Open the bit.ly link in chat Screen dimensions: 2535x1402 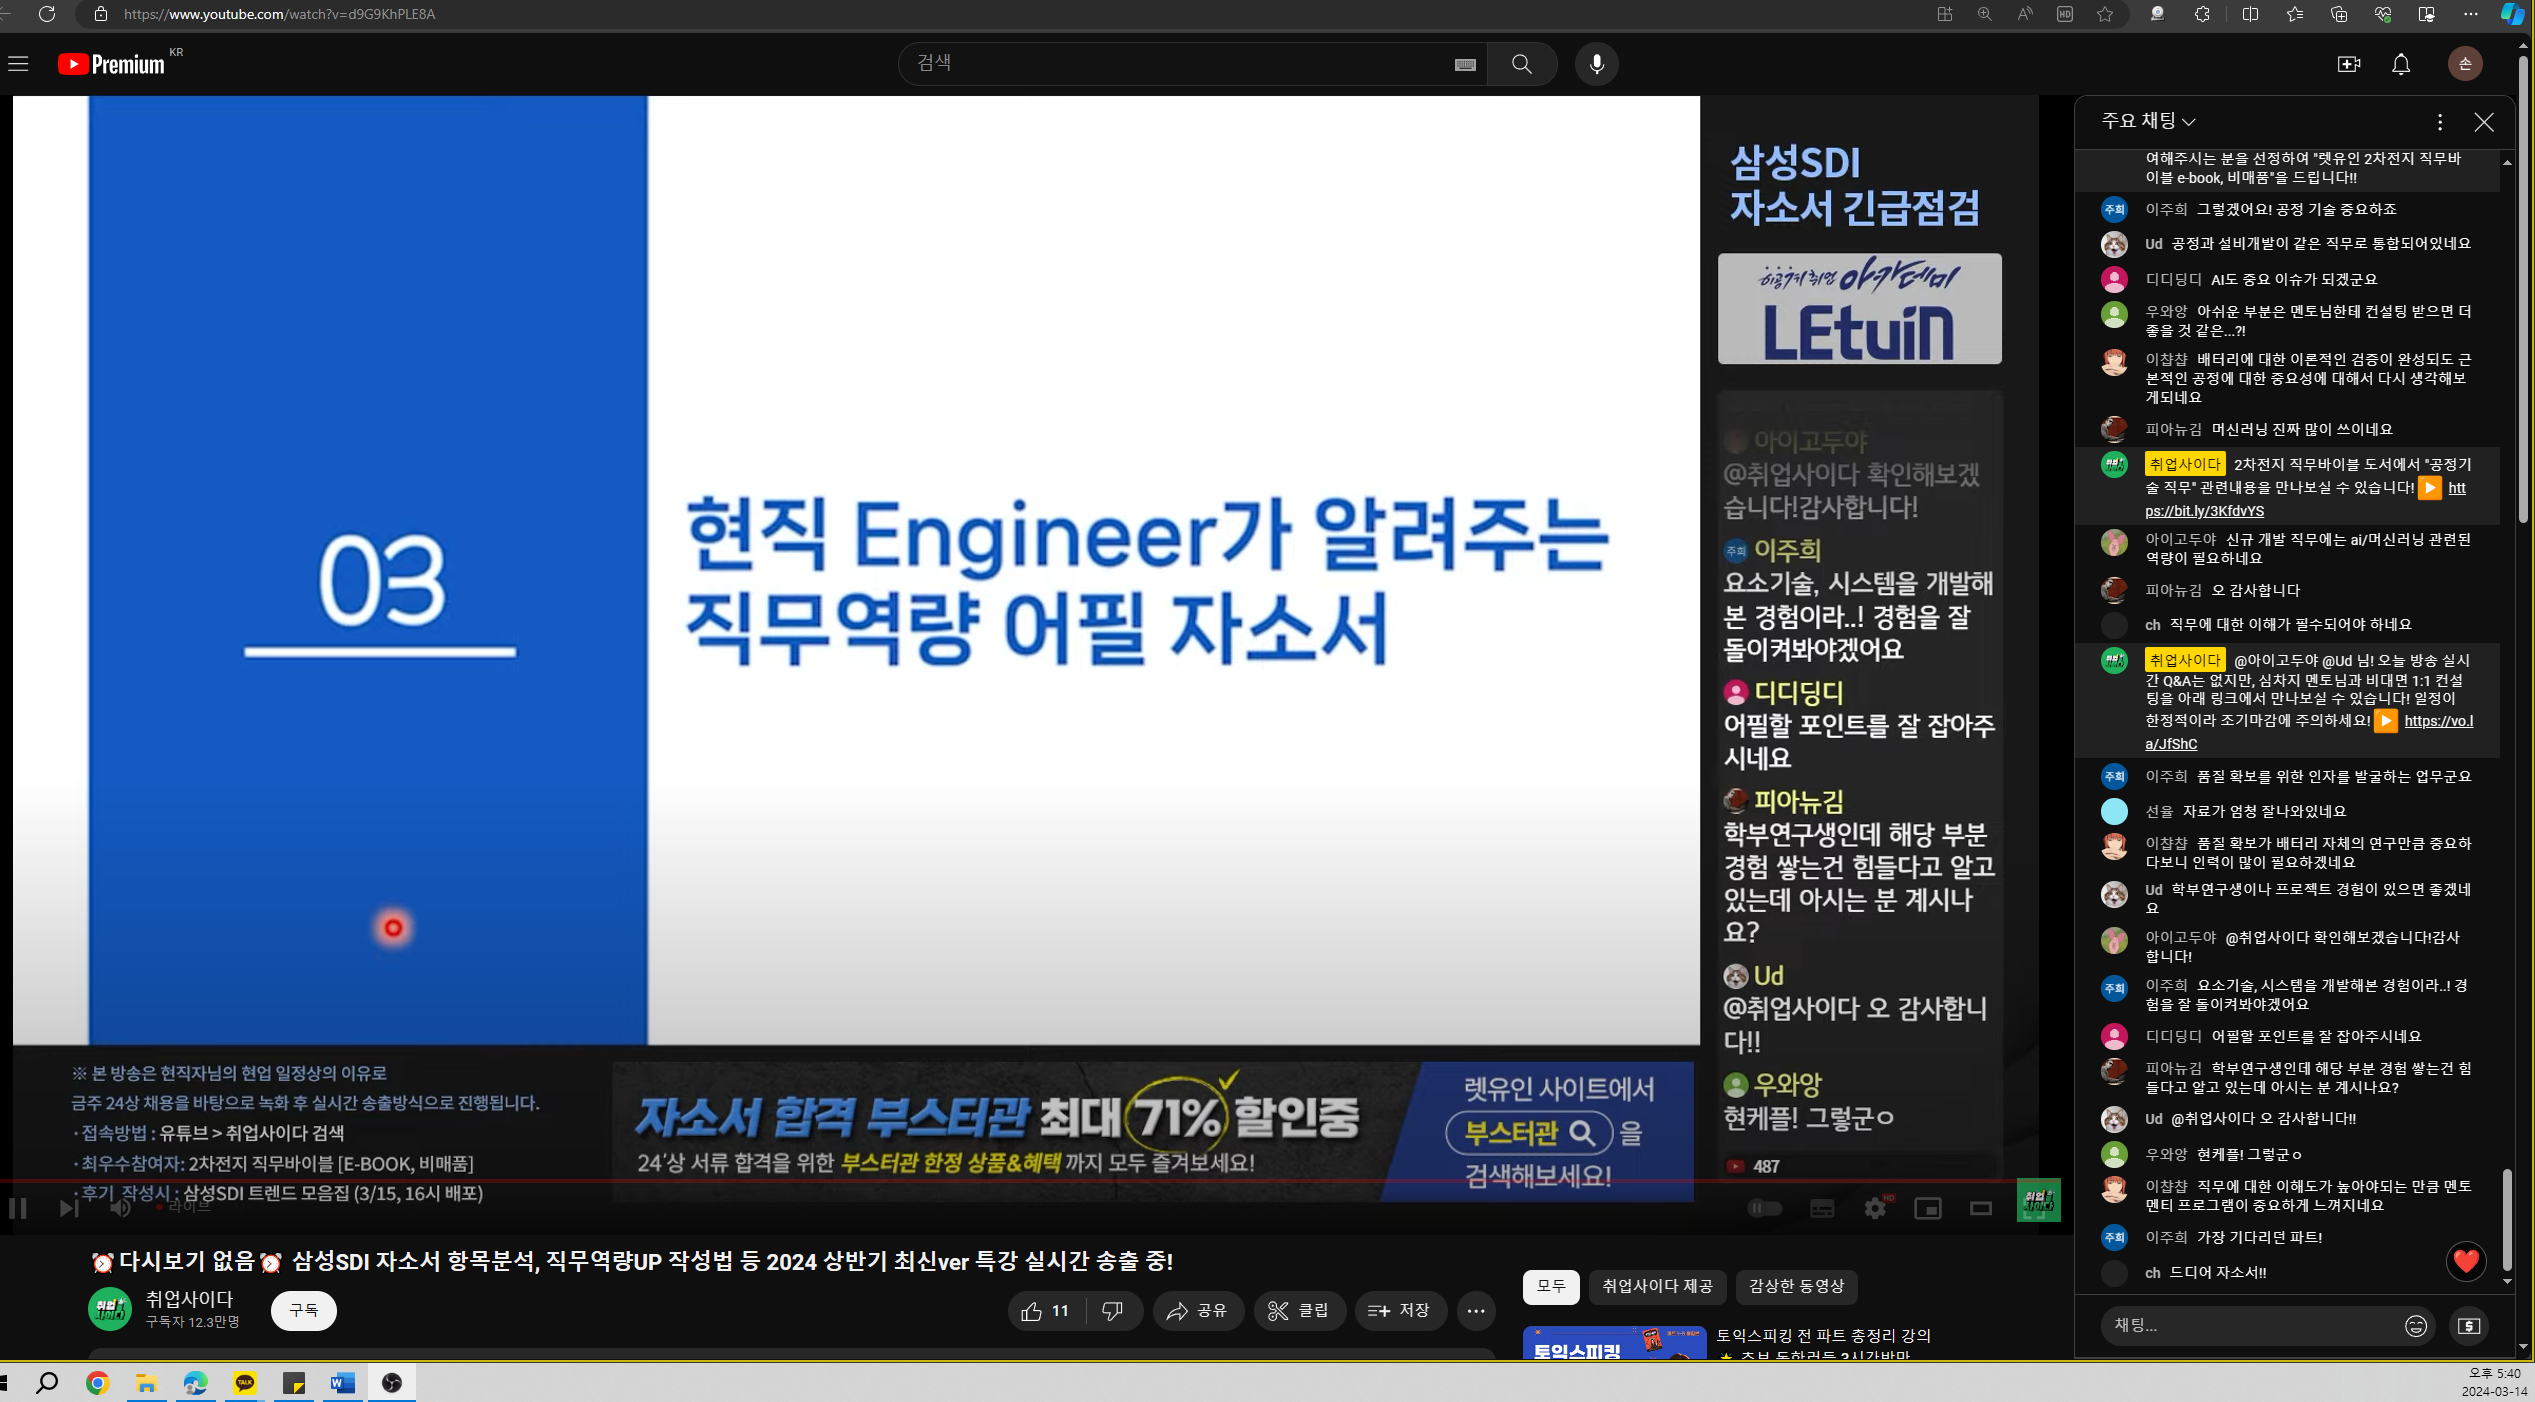coord(2204,511)
